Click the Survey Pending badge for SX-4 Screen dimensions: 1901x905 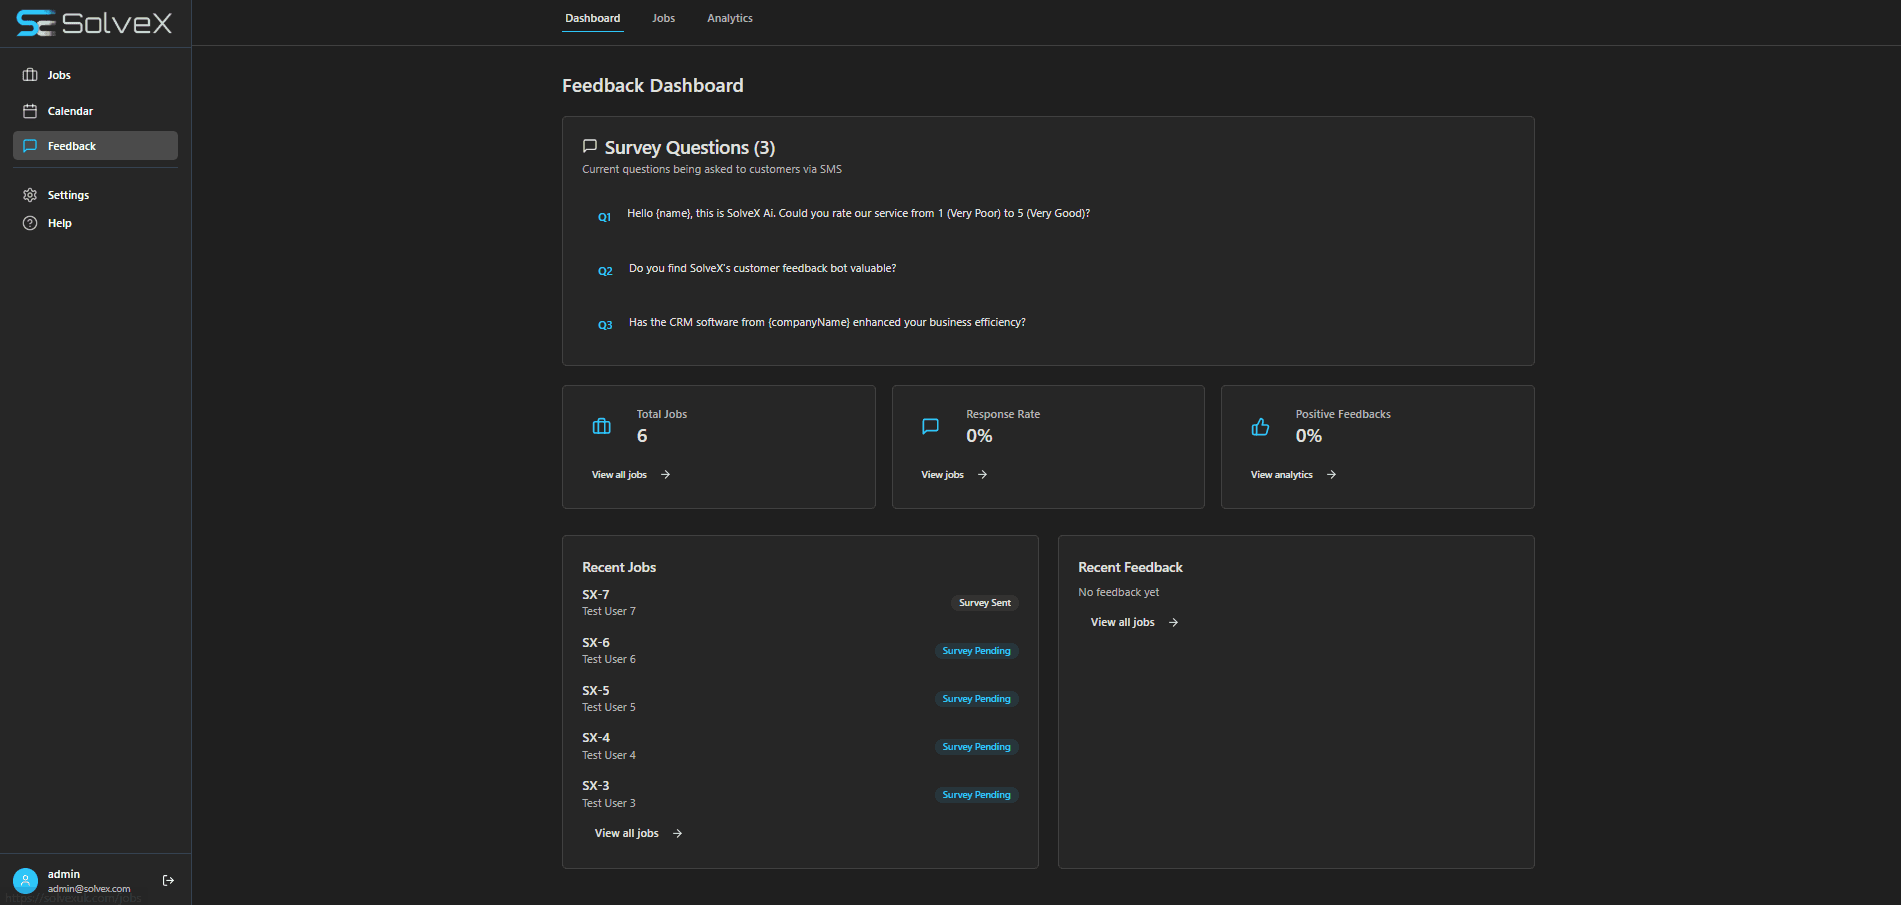976,747
